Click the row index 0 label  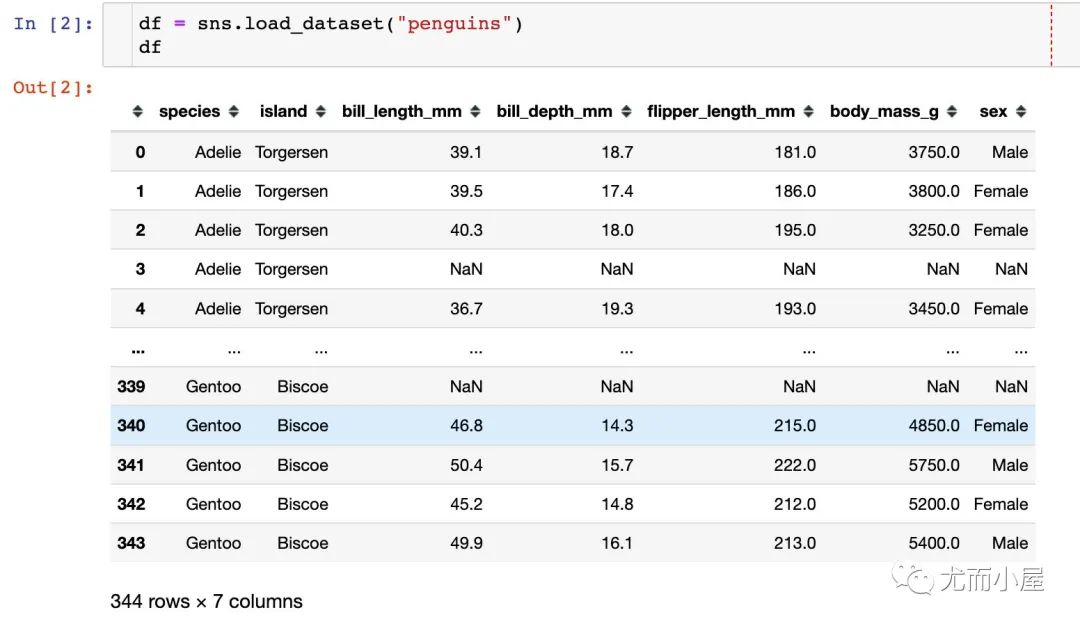click(x=140, y=152)
